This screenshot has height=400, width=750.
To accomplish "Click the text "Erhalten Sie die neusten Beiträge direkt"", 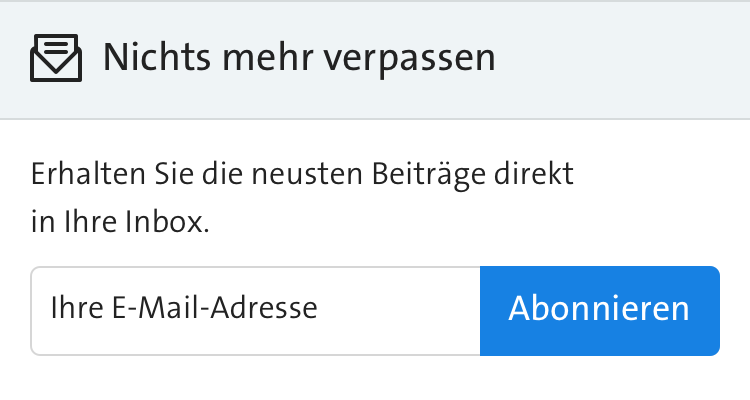I will tap(302, 174).
